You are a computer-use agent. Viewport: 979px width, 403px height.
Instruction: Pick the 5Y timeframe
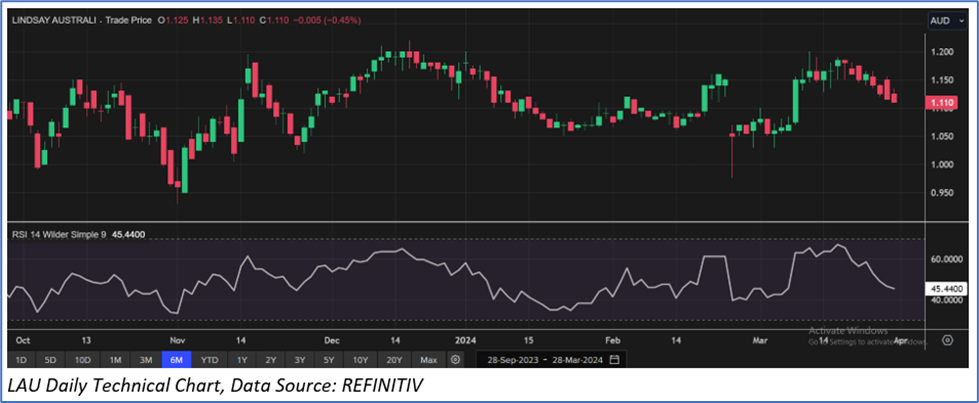tap(327, 359)
